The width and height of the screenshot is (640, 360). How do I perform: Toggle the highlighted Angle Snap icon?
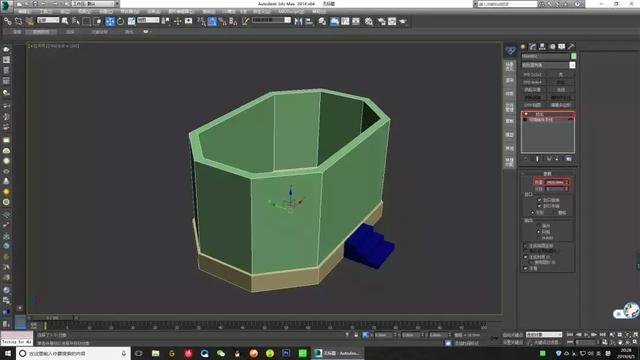coord(212,21)
